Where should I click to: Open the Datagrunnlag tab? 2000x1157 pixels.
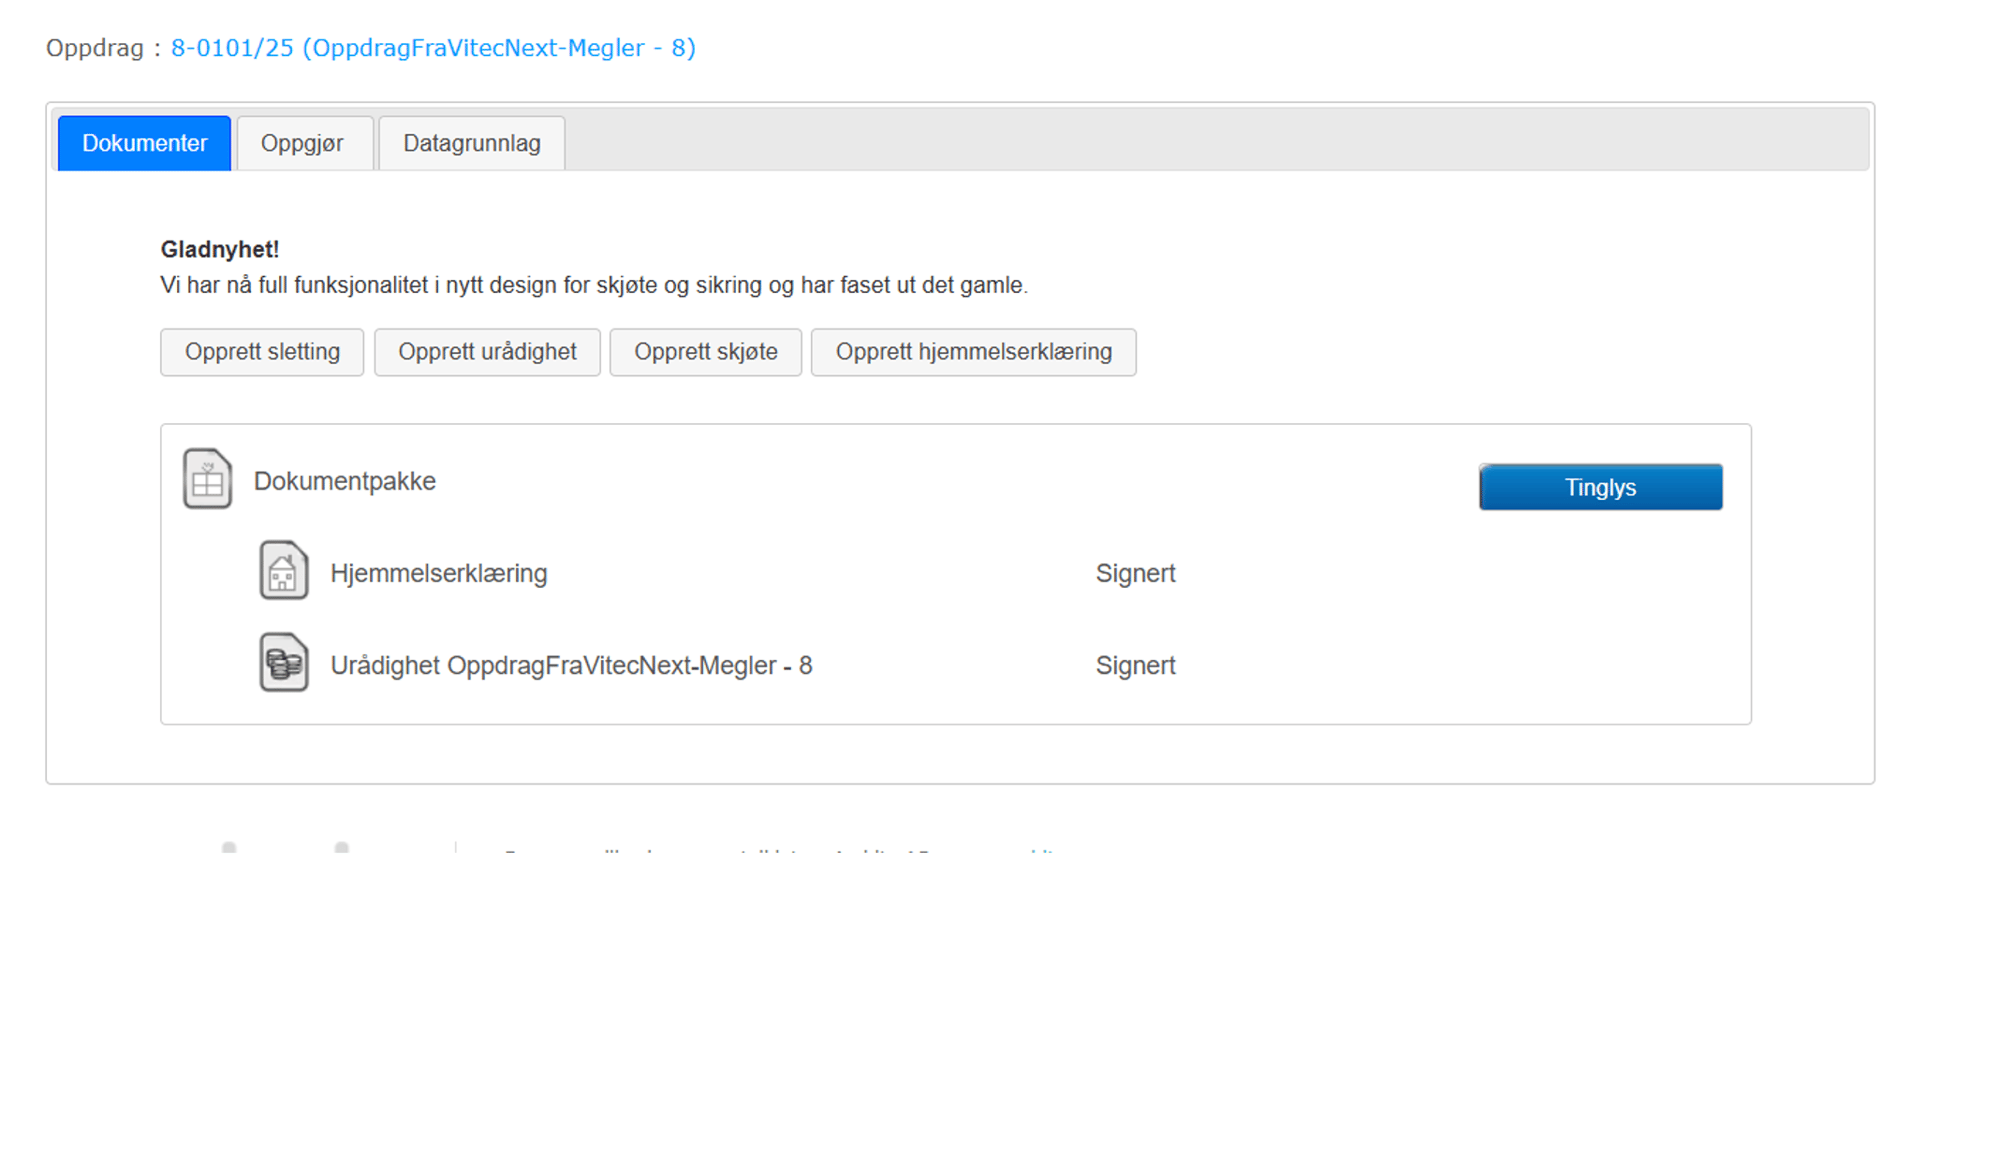471,143
